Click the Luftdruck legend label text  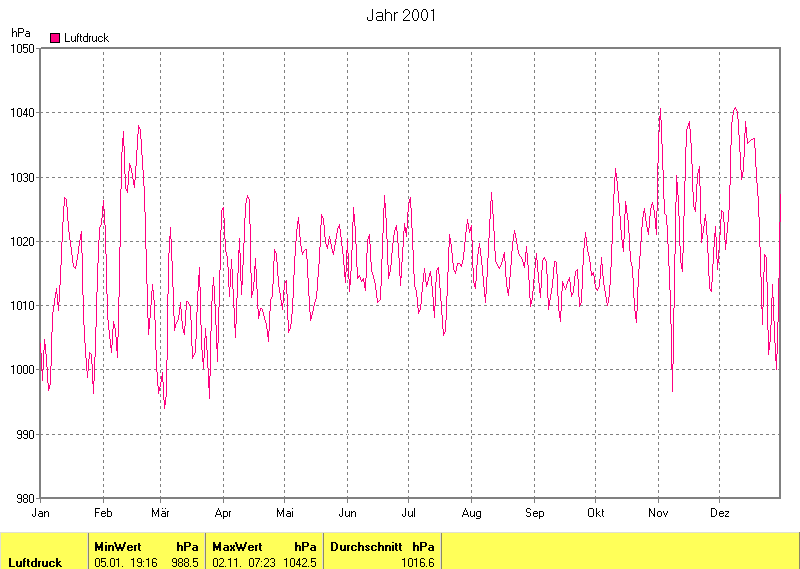(86, 38)
